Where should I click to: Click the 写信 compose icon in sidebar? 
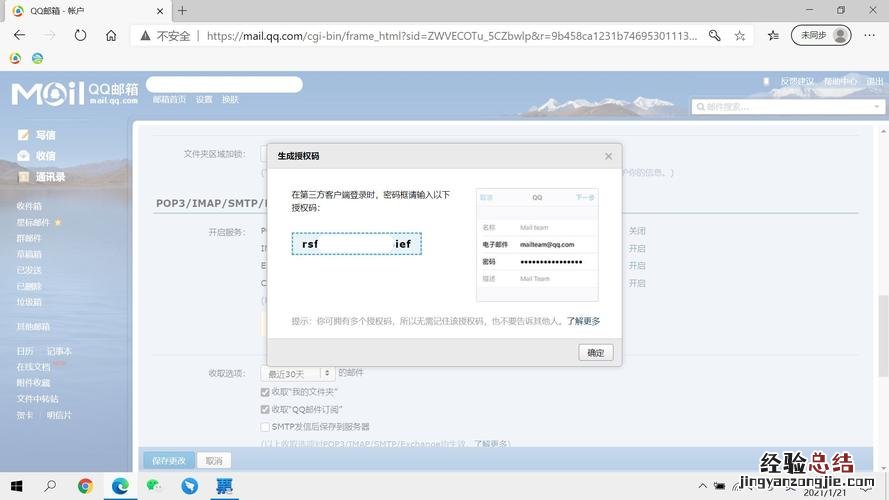(23, 135)
